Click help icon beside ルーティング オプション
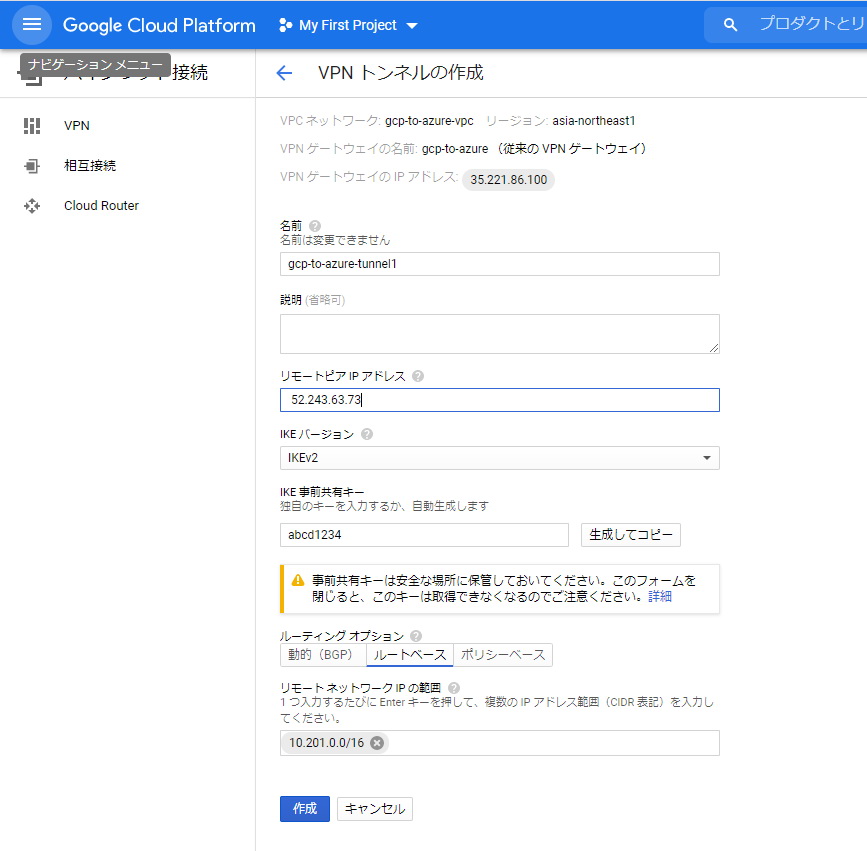The width and height of the screenshot is (867, 851). 416,636
